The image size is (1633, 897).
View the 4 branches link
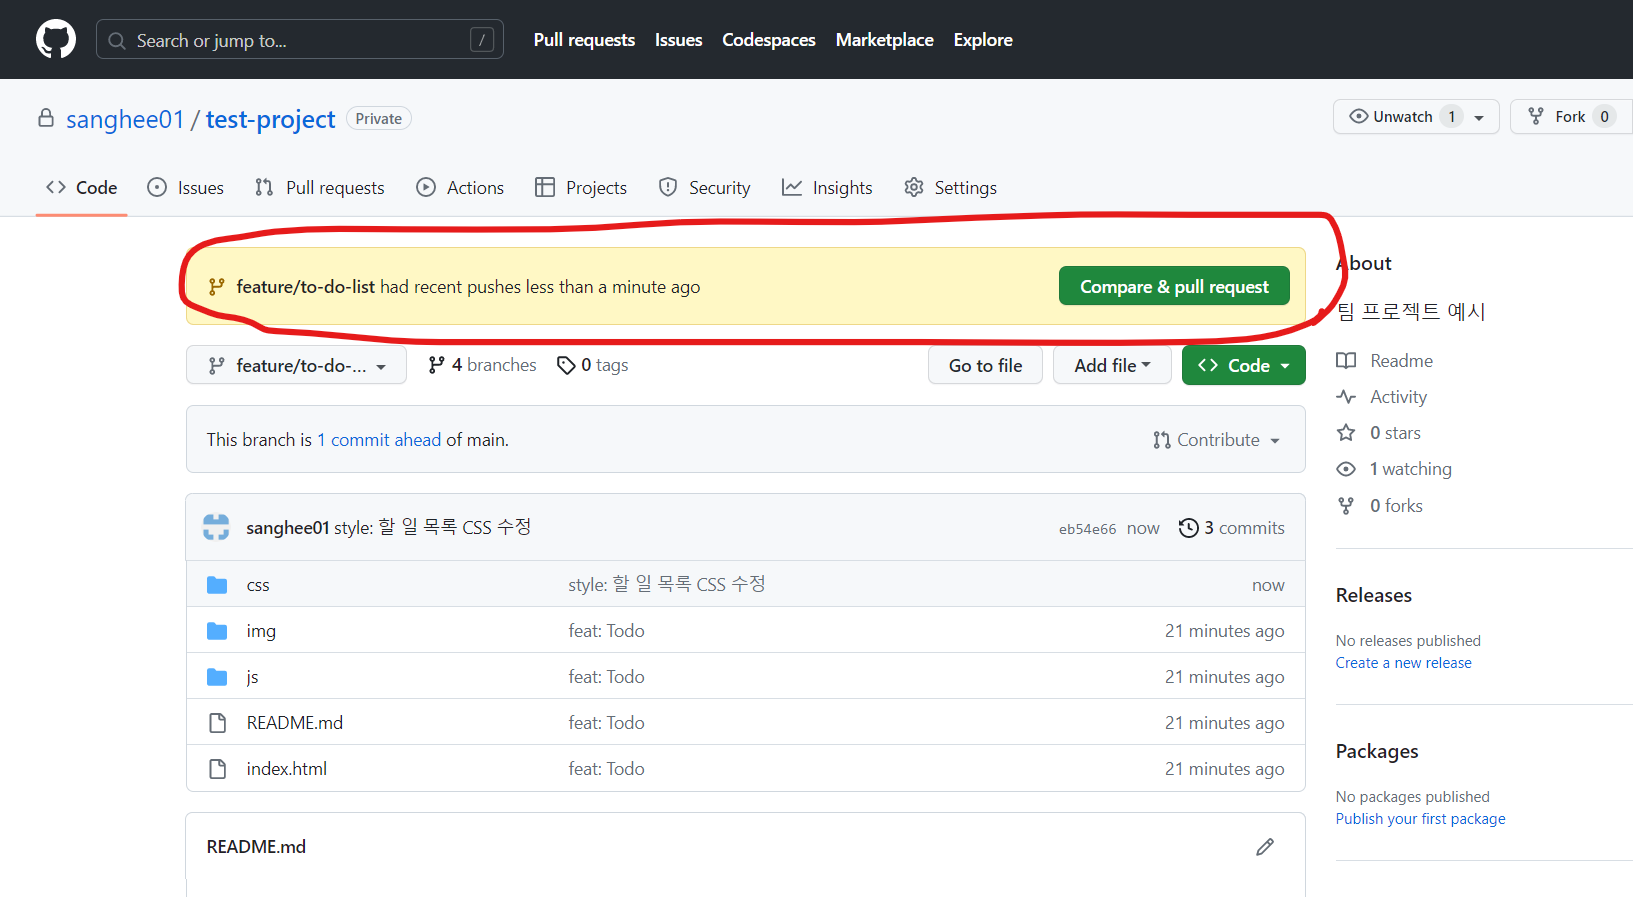click(482, 365)
